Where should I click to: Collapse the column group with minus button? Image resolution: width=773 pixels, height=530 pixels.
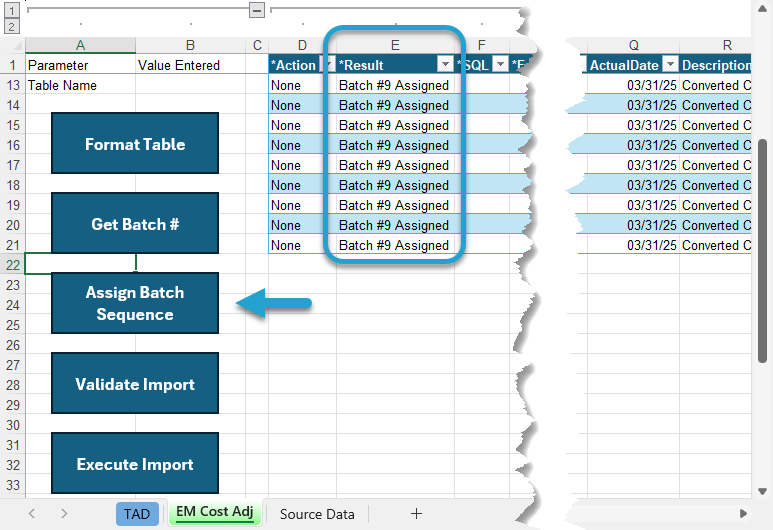(256, 10)
